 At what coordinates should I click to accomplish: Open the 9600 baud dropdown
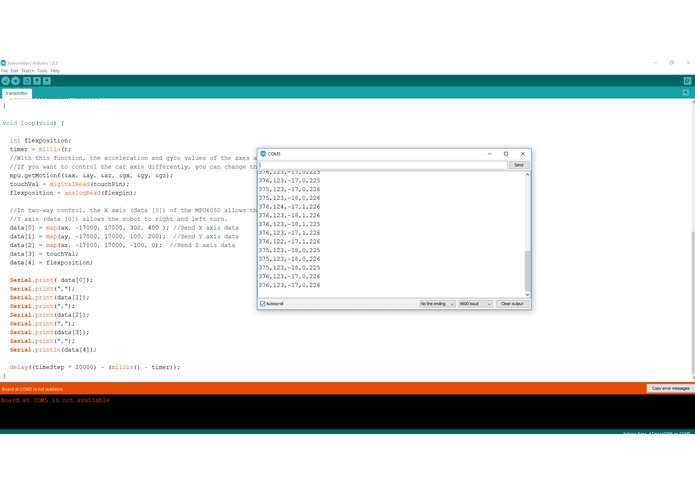pyautogui.click(x=475, y=304)
